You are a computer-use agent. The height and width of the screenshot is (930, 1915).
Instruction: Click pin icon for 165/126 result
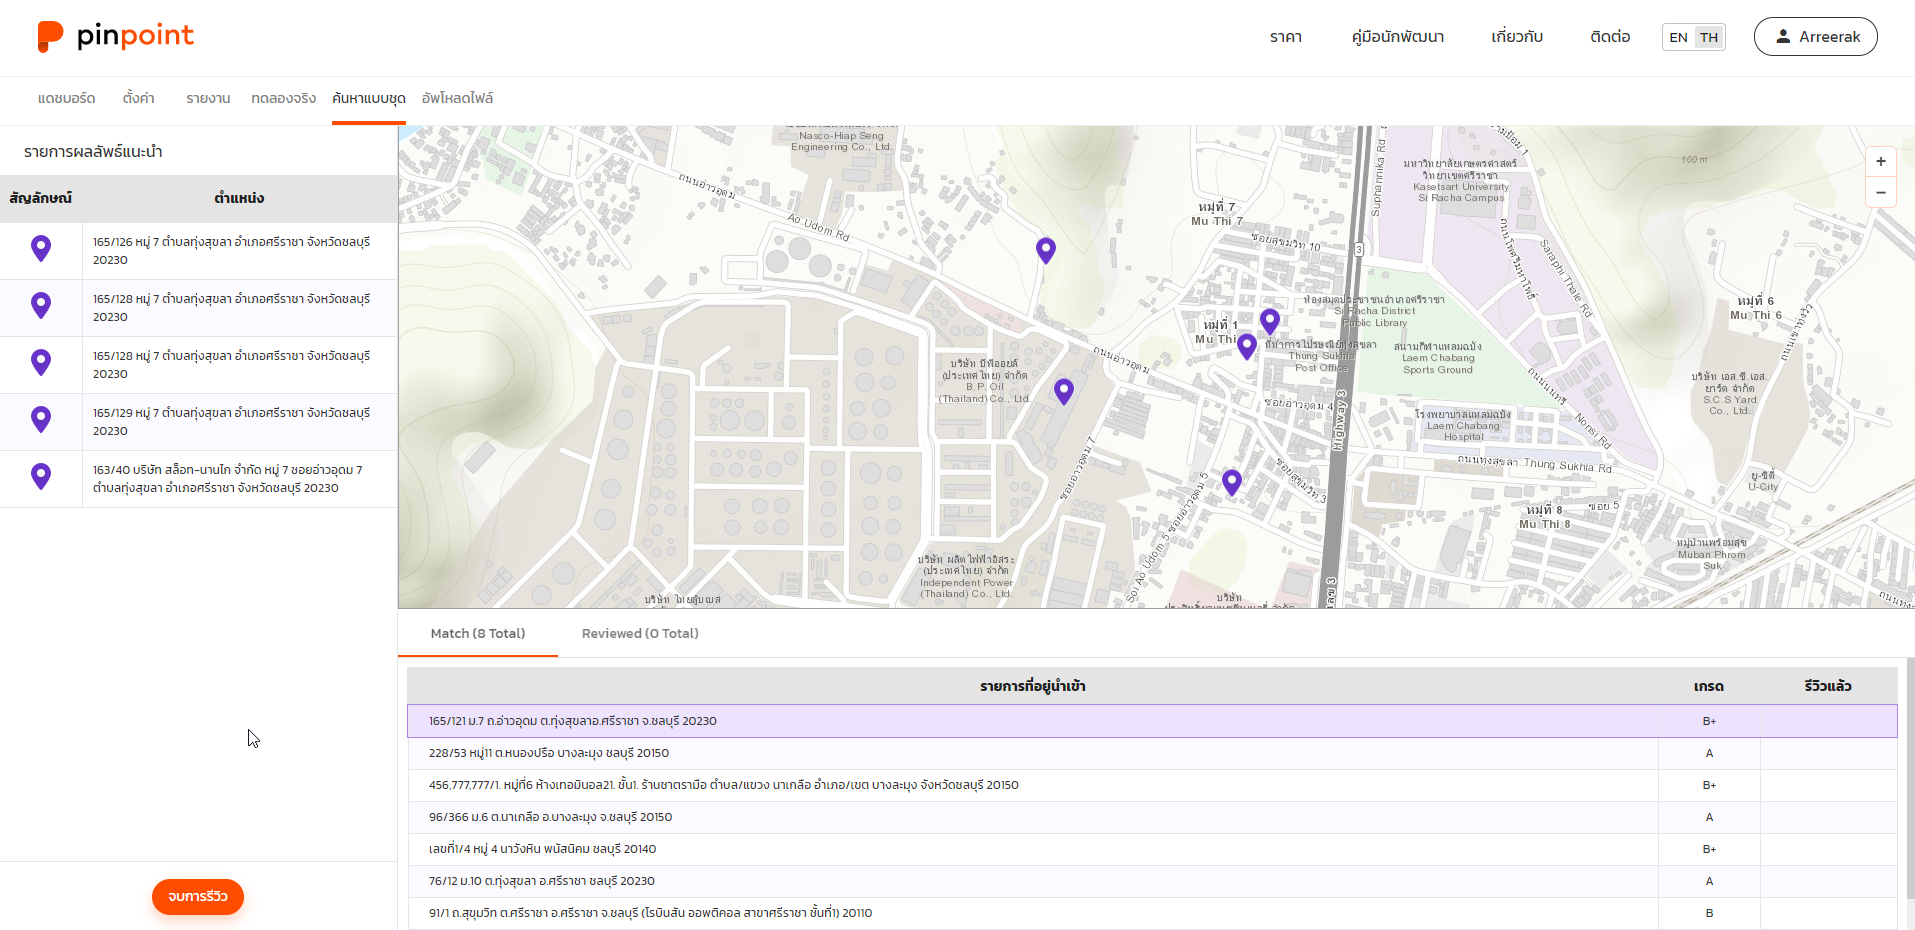41,248
